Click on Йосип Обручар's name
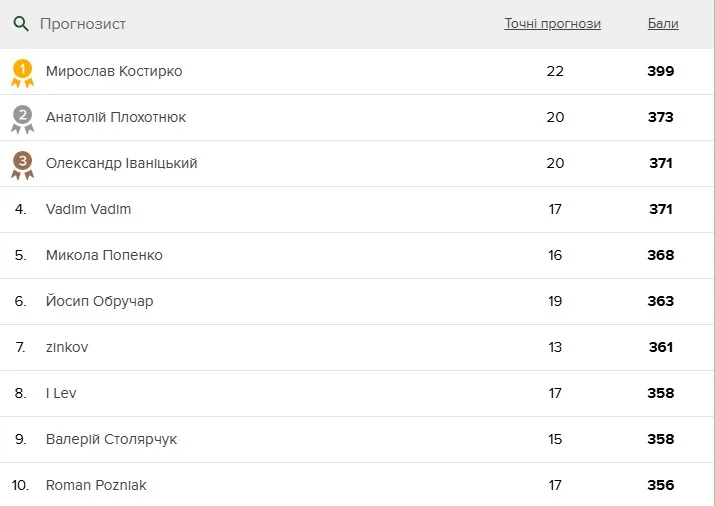Screen dimensions: 715x506 click(x=99, y=301)
